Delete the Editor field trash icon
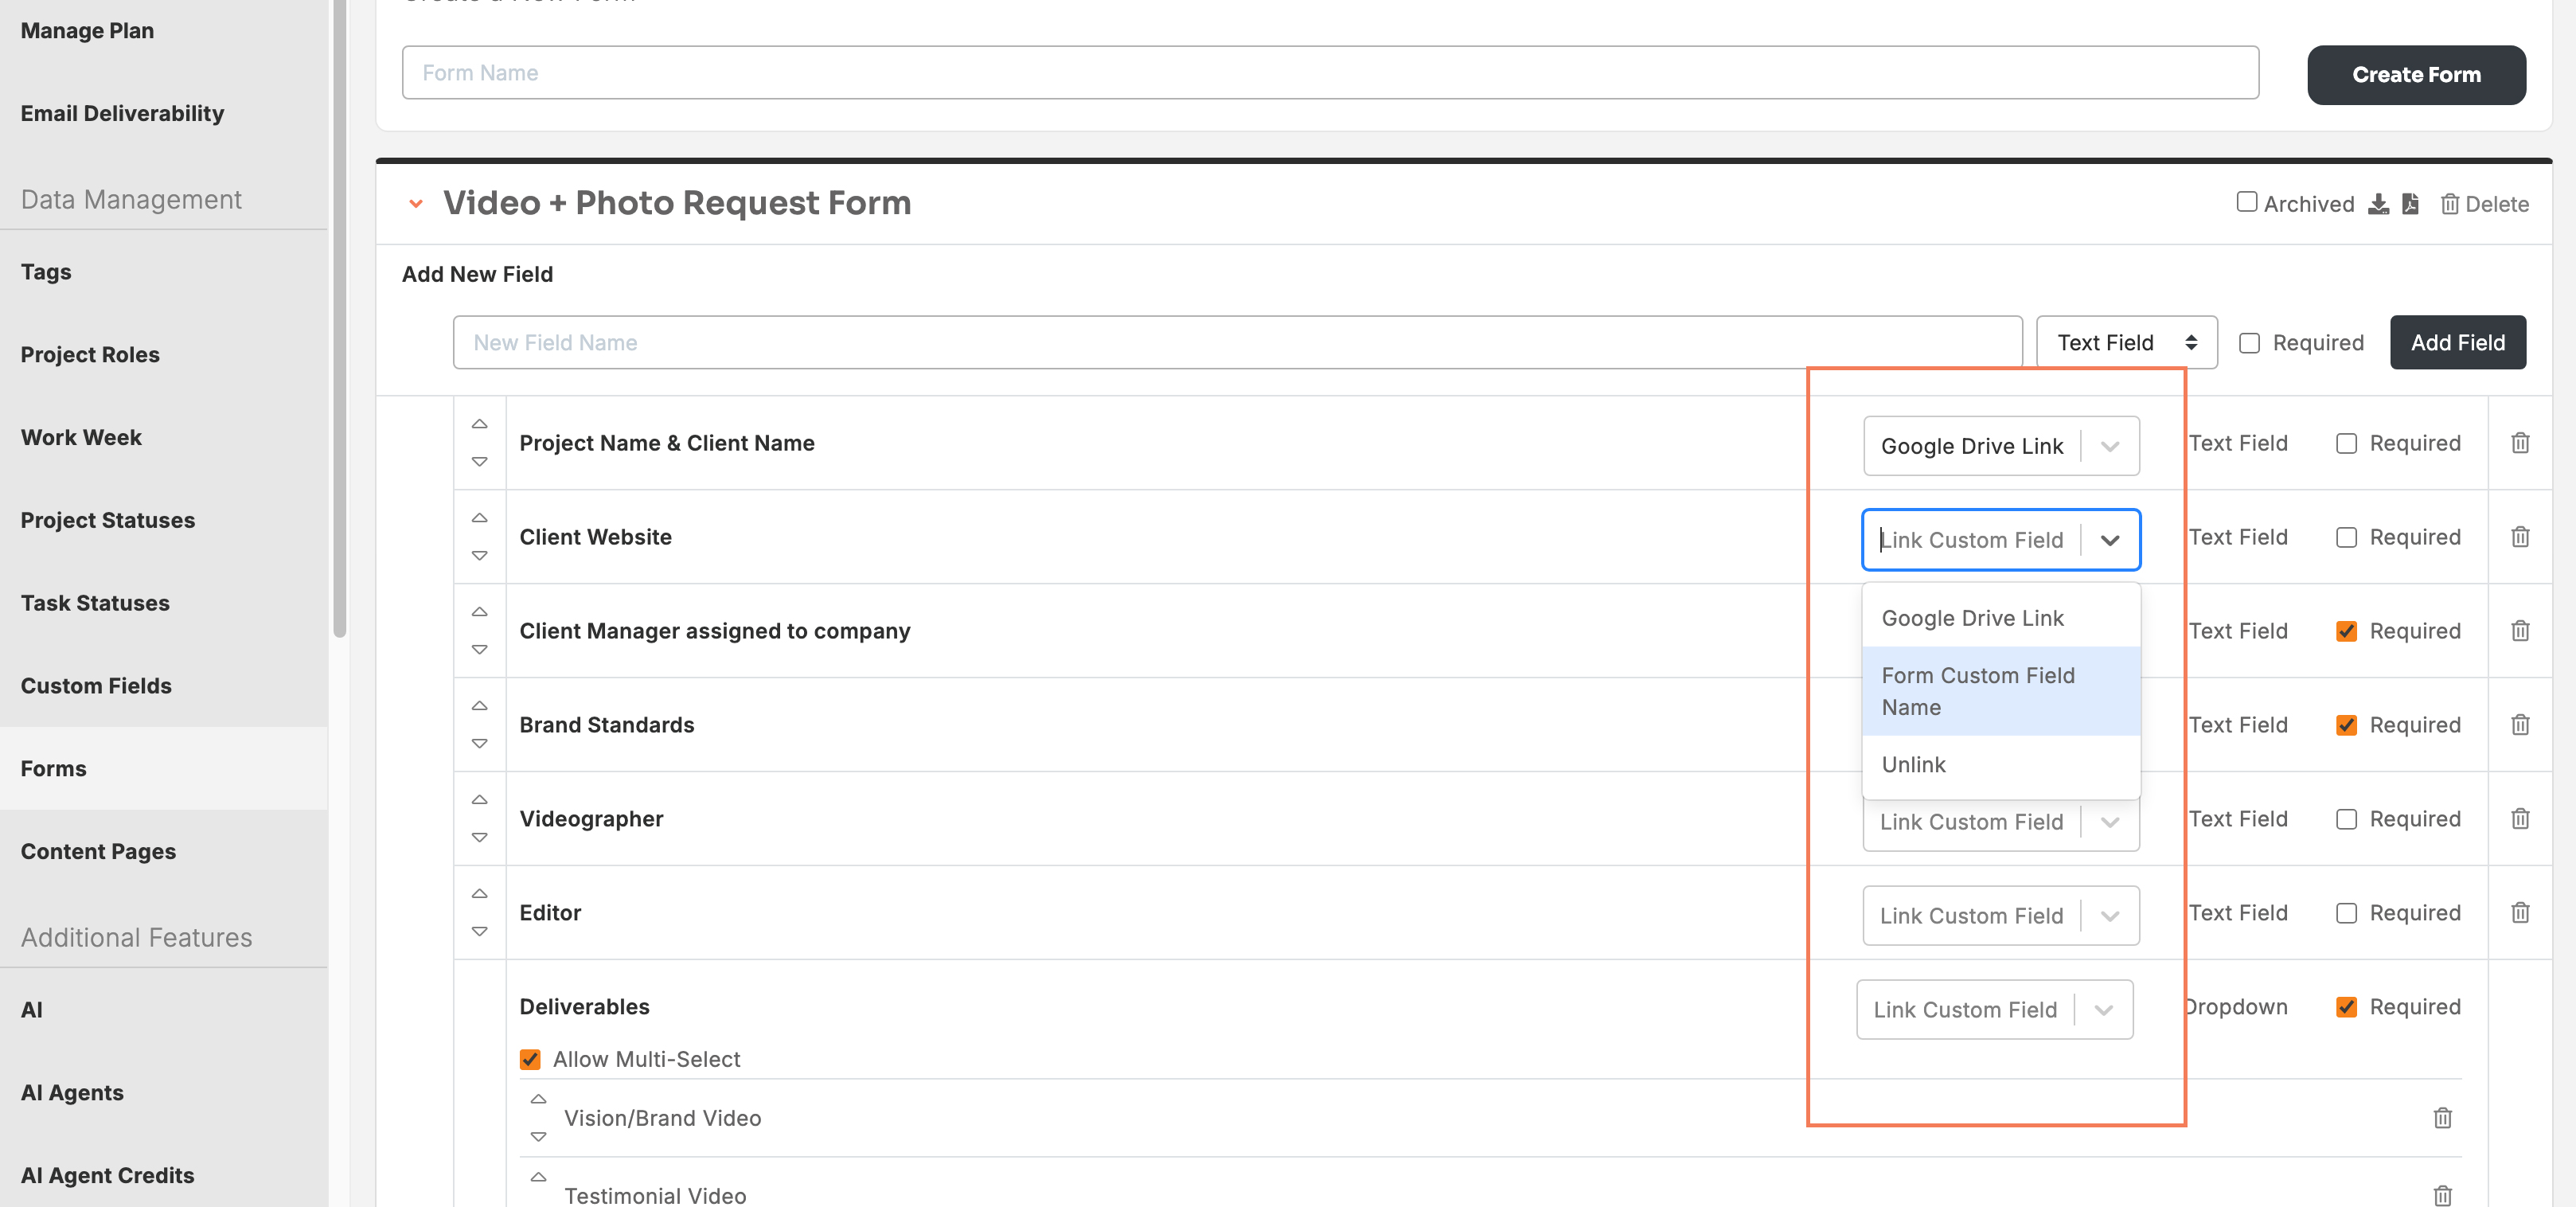The width and height of the screenshot is (2576, 1207). (x=2519, y=913)
